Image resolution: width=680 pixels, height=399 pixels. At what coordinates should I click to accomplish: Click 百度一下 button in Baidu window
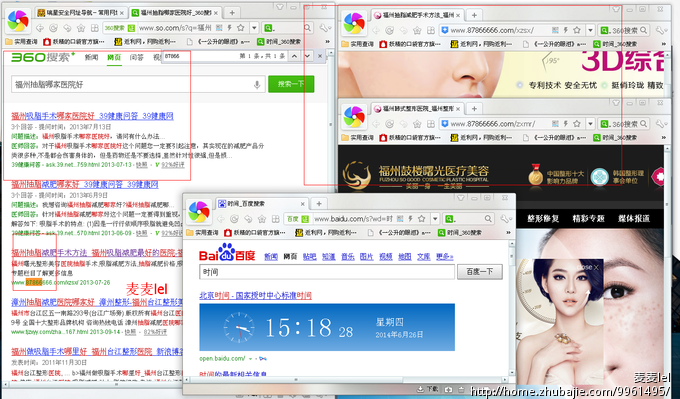coord(480,272)
